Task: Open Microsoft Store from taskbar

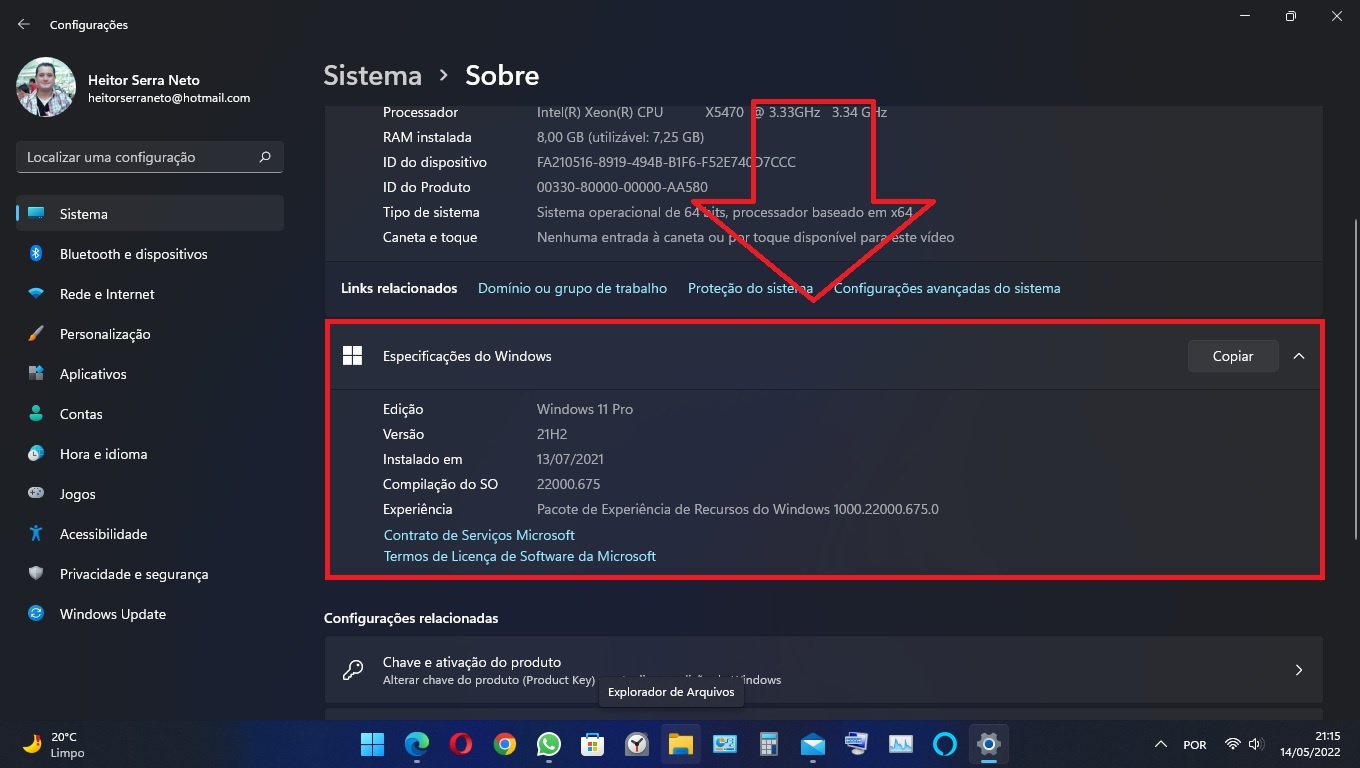Action: 593,744
